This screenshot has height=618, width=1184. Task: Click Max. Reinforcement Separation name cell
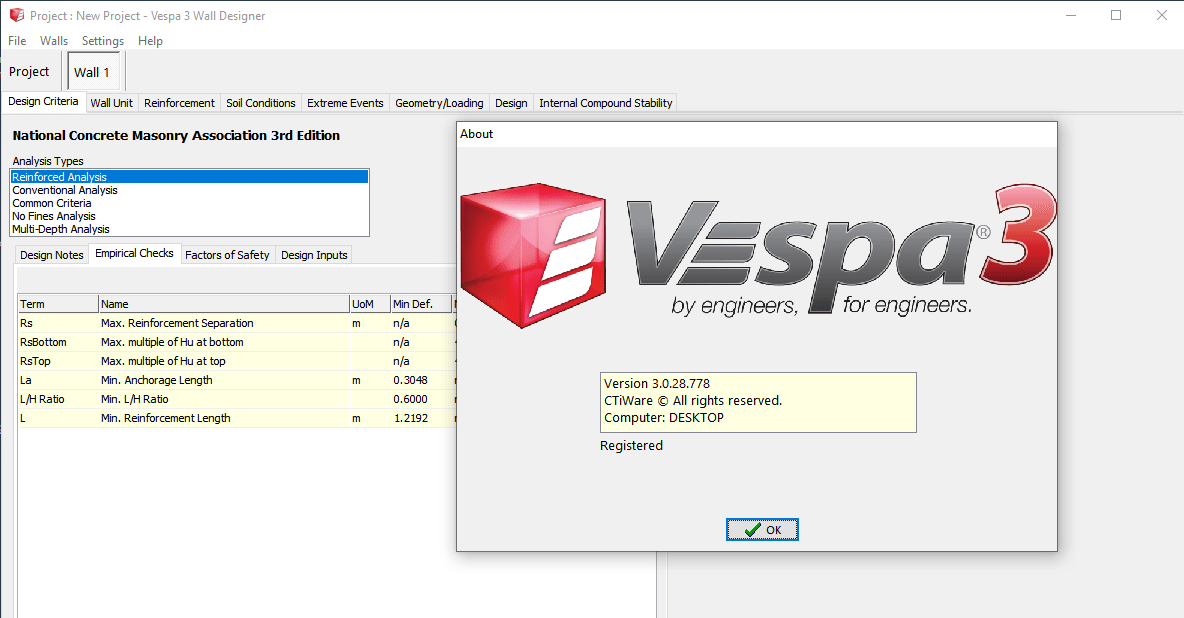click(x=177, y=323)
